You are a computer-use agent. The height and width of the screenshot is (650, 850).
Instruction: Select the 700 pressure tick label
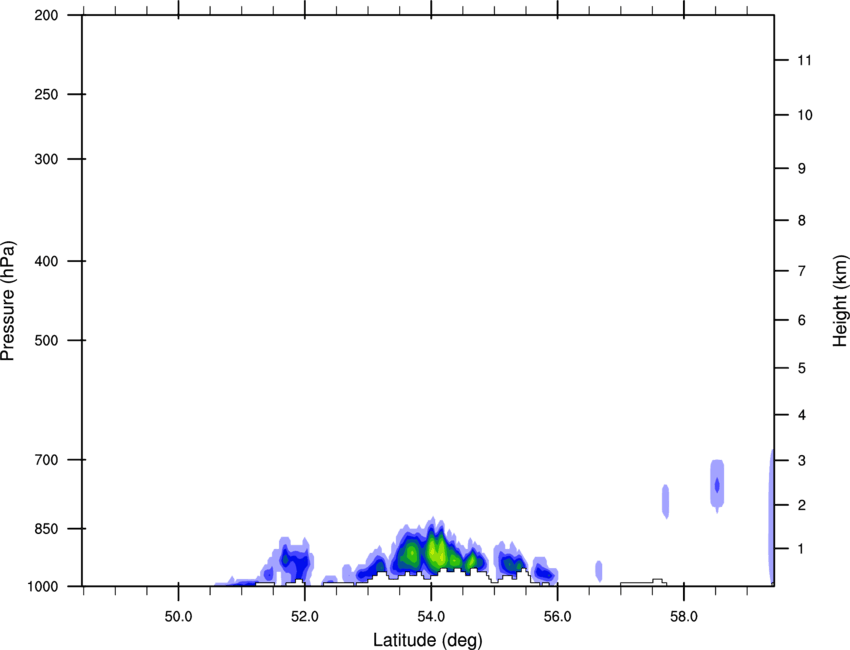(47, 460)
